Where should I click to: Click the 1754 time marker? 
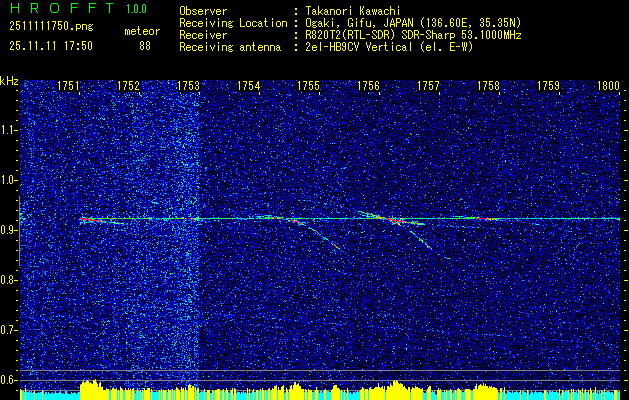[248, 86]
